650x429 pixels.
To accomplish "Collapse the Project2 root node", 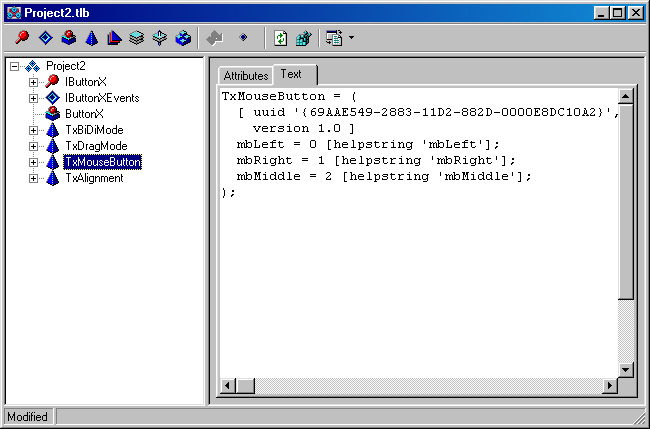I will pos(15,66).
